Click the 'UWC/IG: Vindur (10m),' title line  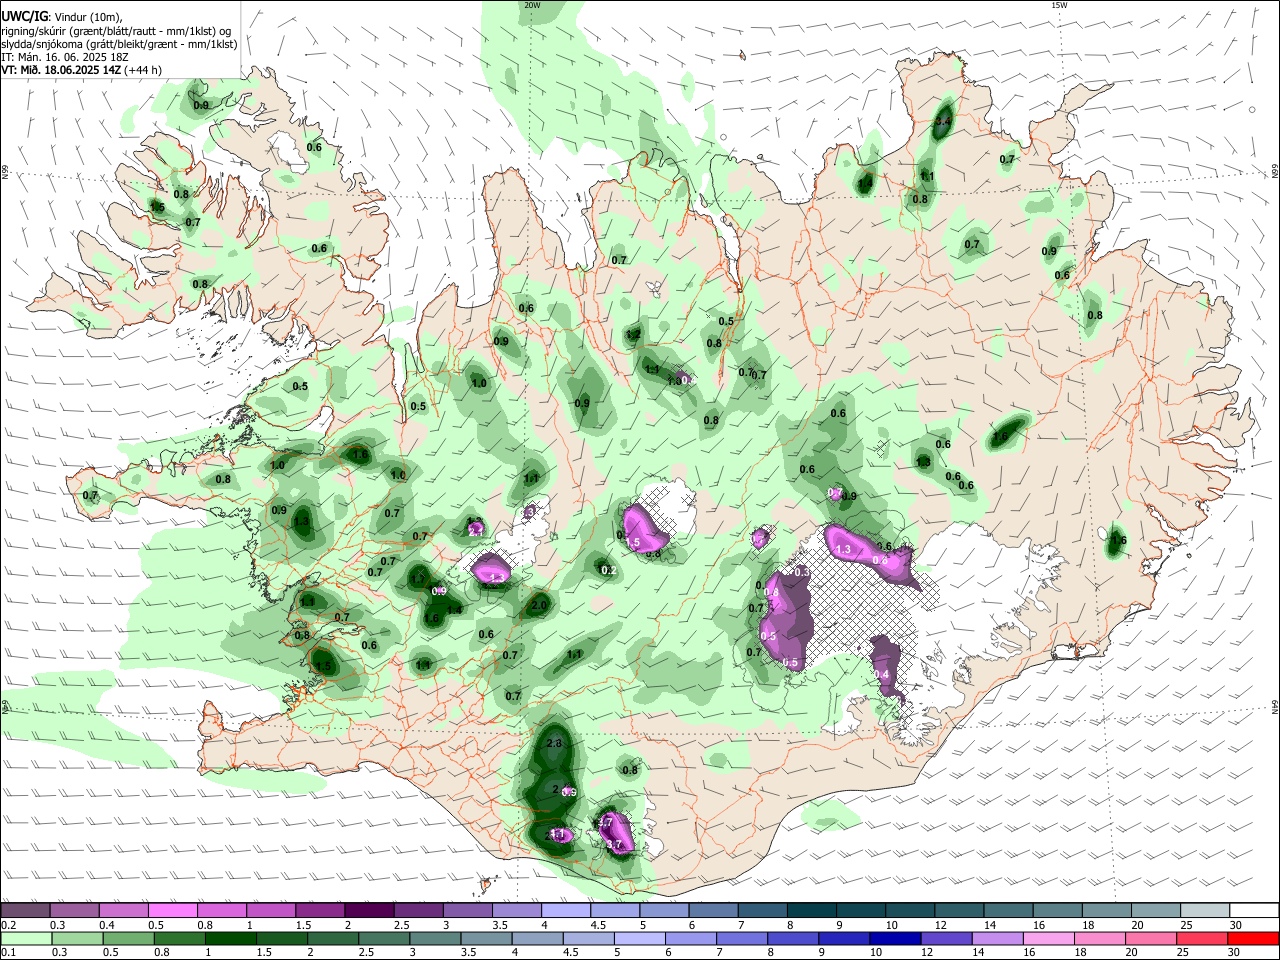pos(62,17)
